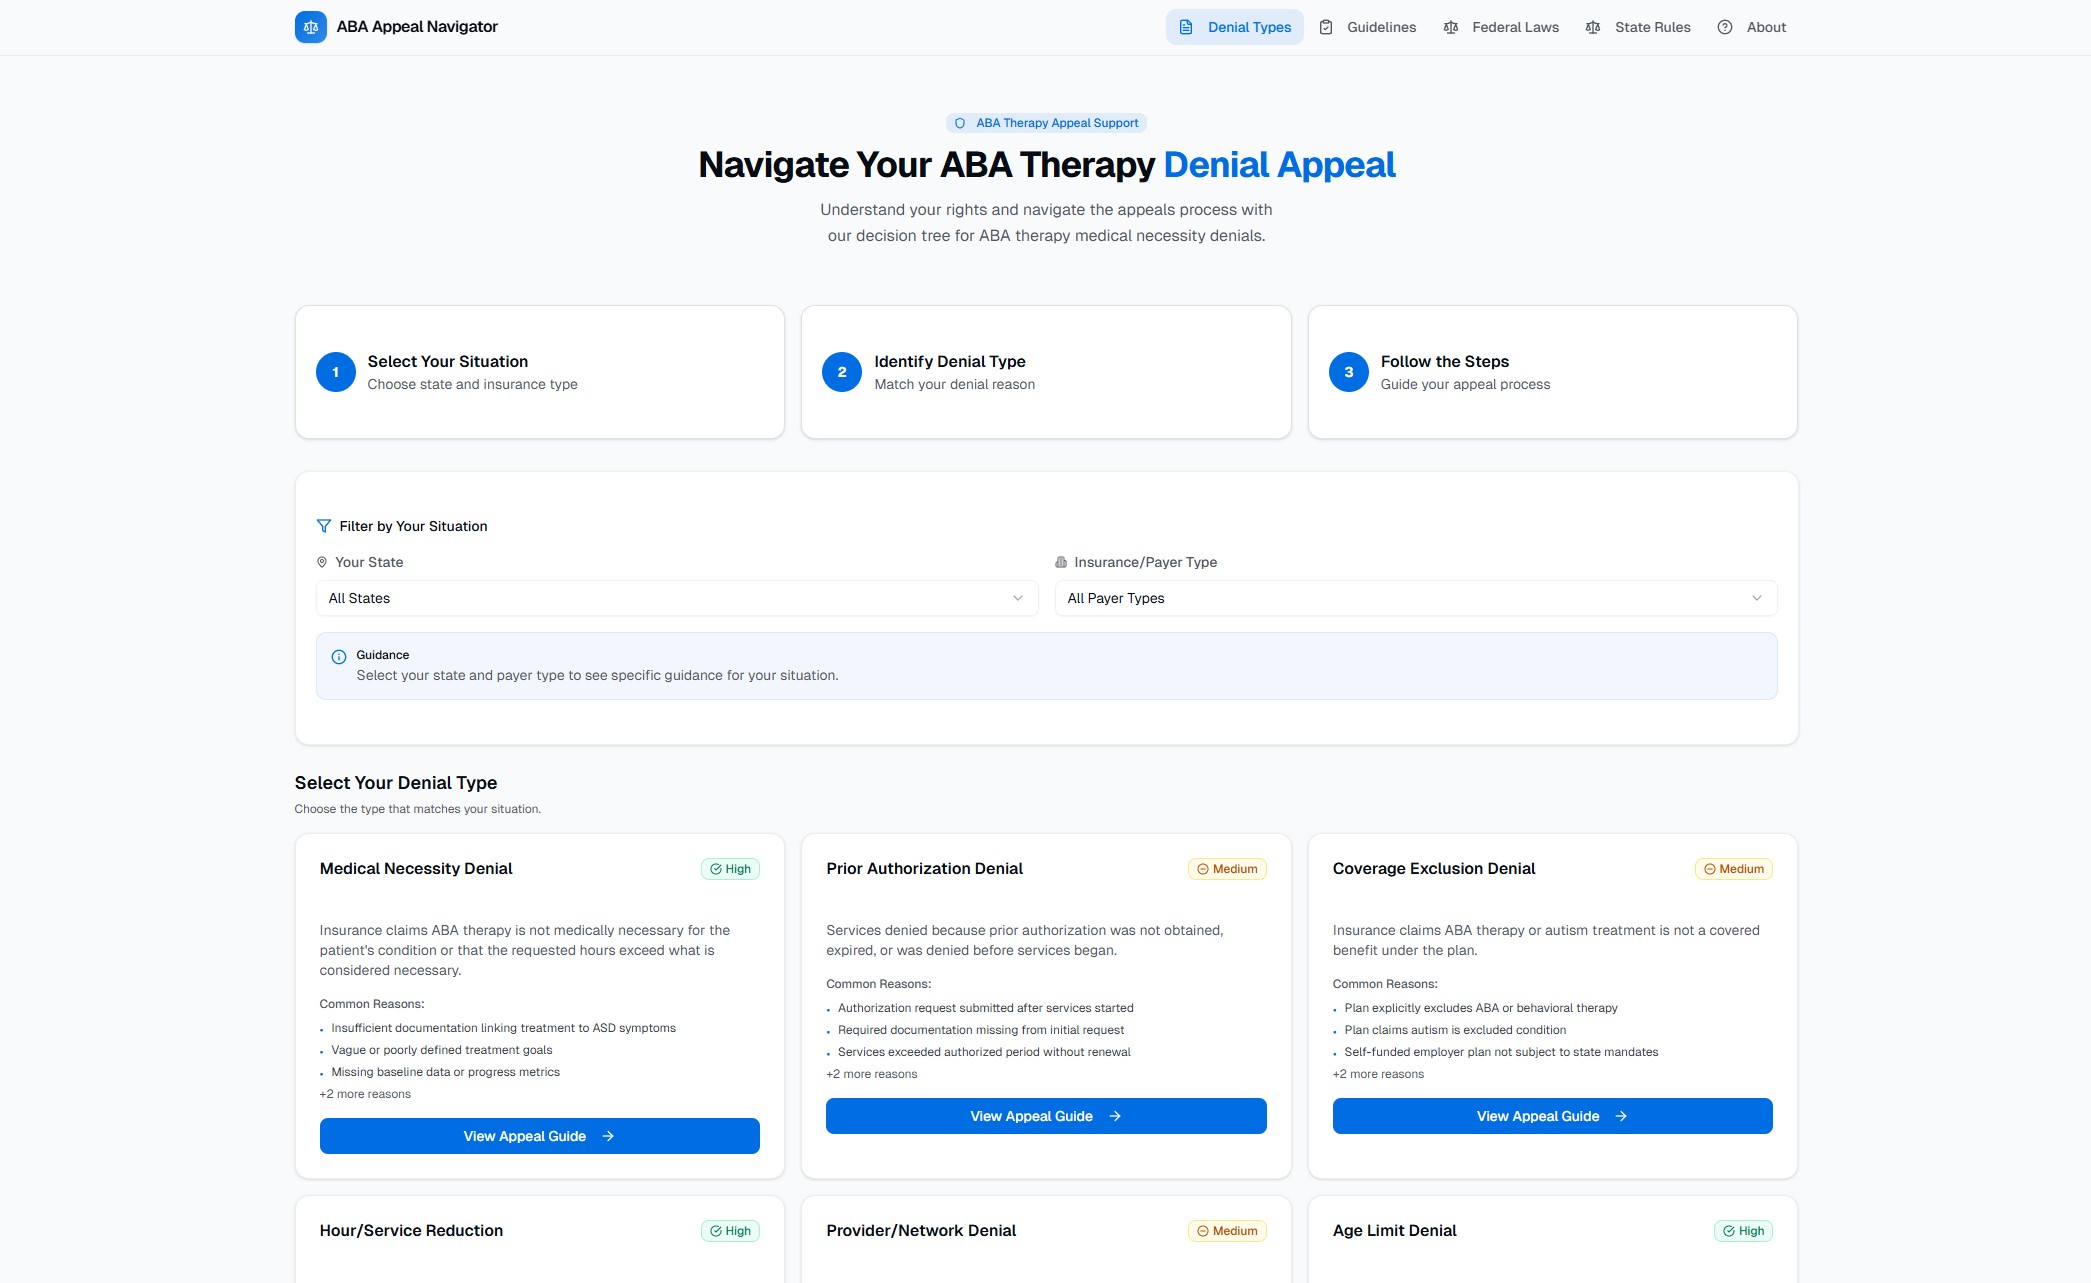Switch to the Denial Types tab
Screen dimensions: 2091x1283
pyautogui.click(x=1235, y=27)
